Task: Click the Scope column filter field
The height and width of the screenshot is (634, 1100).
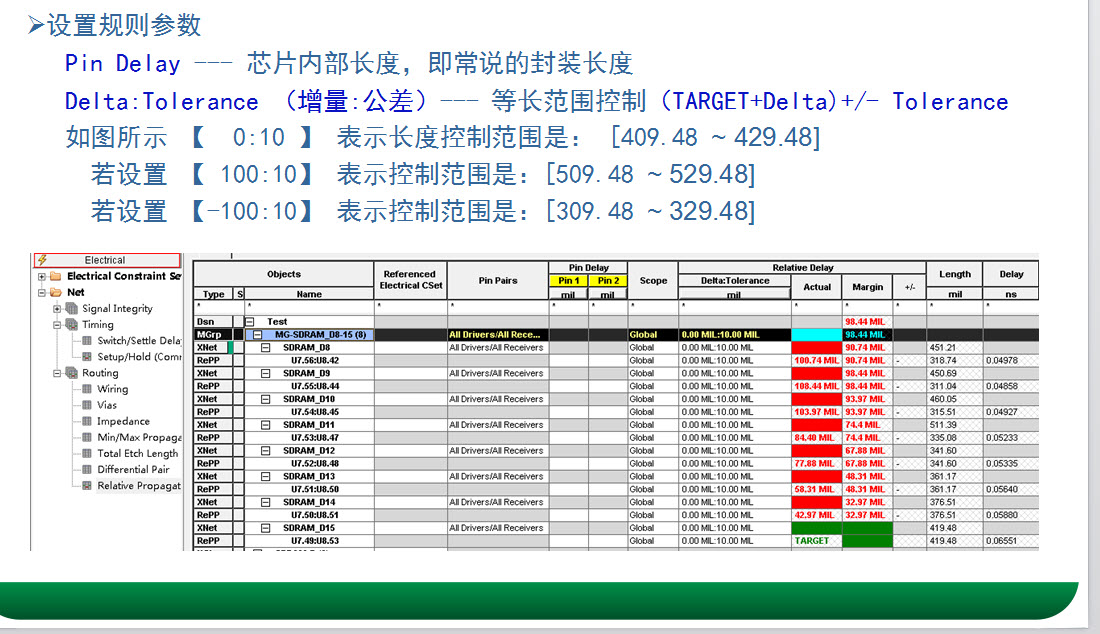Action: click(x=653, y=306)
